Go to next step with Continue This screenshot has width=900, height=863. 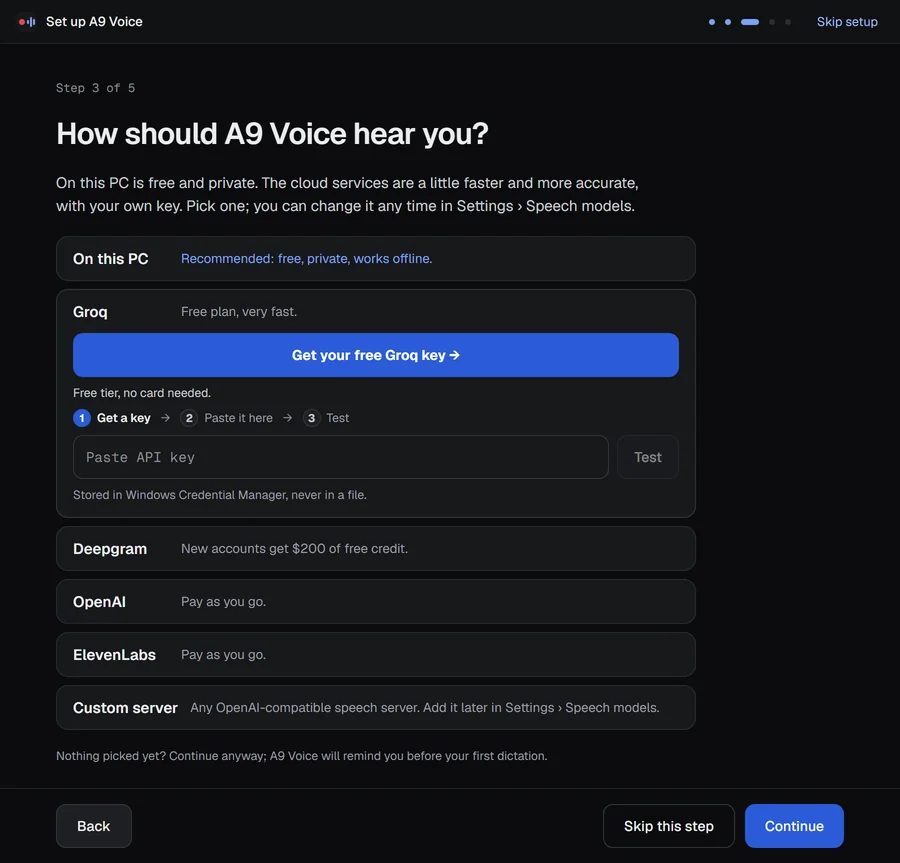794,826
